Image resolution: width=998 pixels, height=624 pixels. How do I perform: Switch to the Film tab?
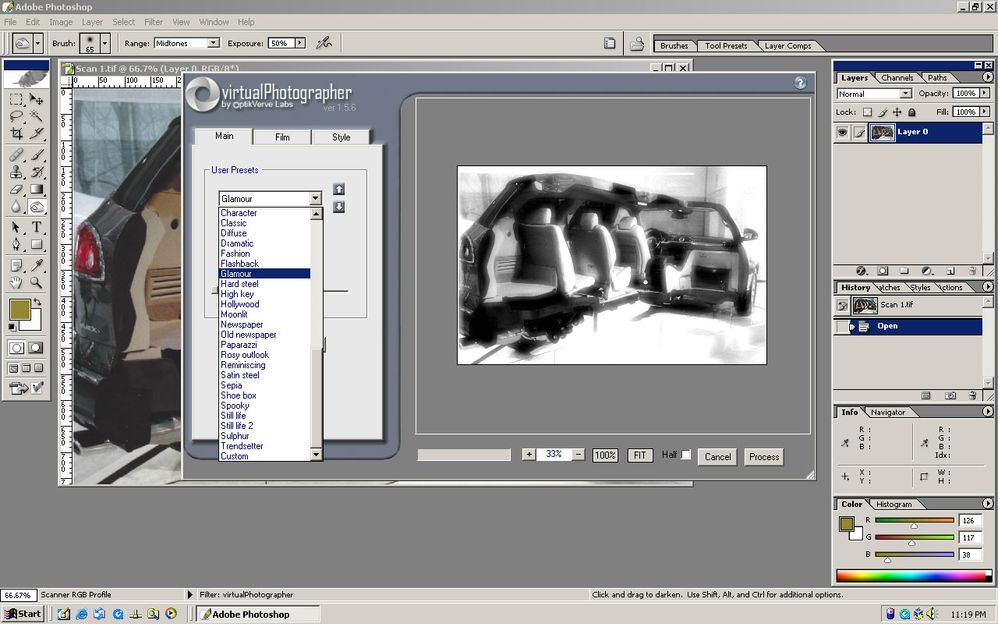tap(282, 137)
